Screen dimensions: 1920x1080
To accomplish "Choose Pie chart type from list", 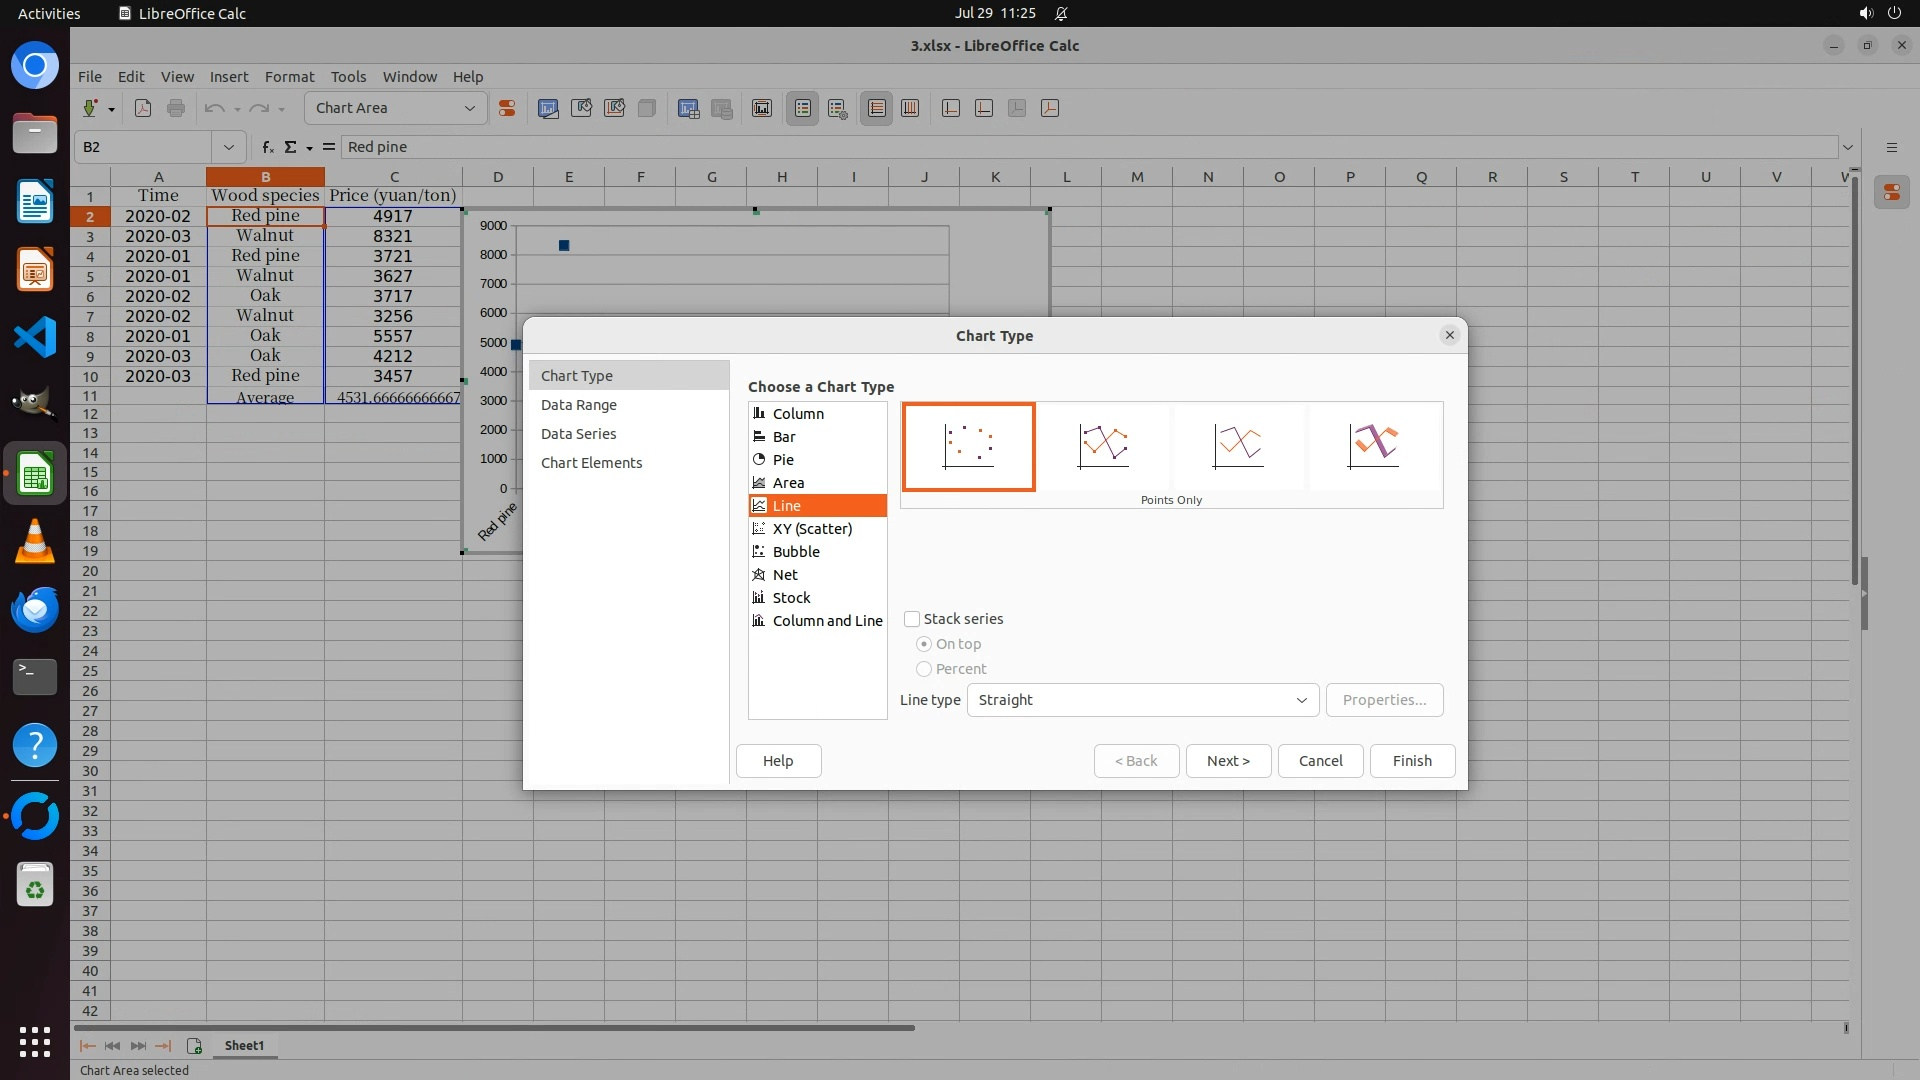I will coord(783,460).
